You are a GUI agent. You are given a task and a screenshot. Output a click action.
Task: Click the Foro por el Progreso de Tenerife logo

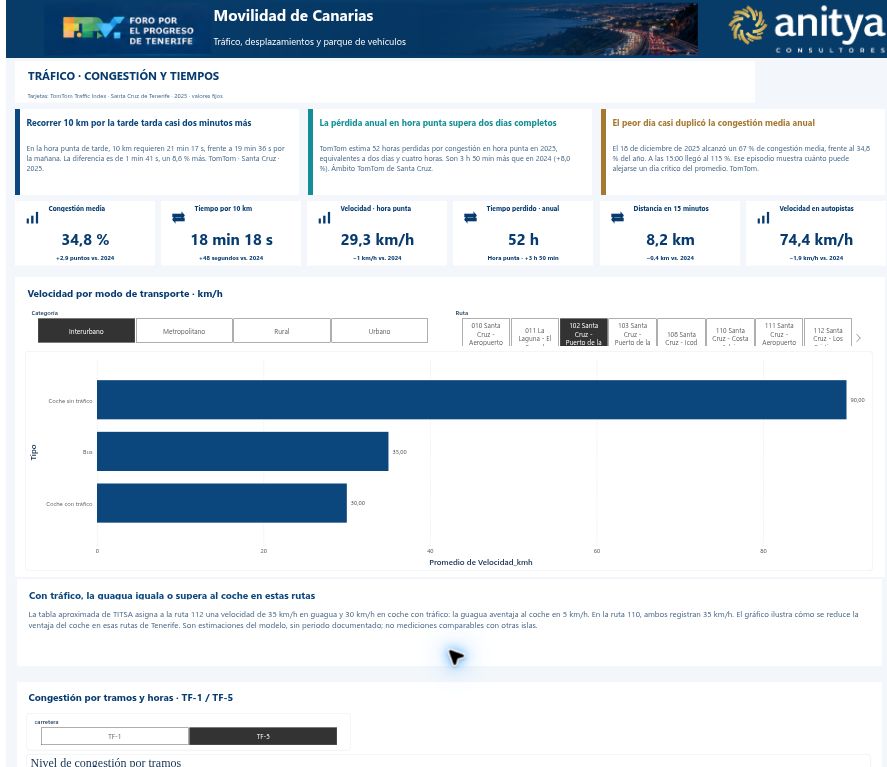128,29
